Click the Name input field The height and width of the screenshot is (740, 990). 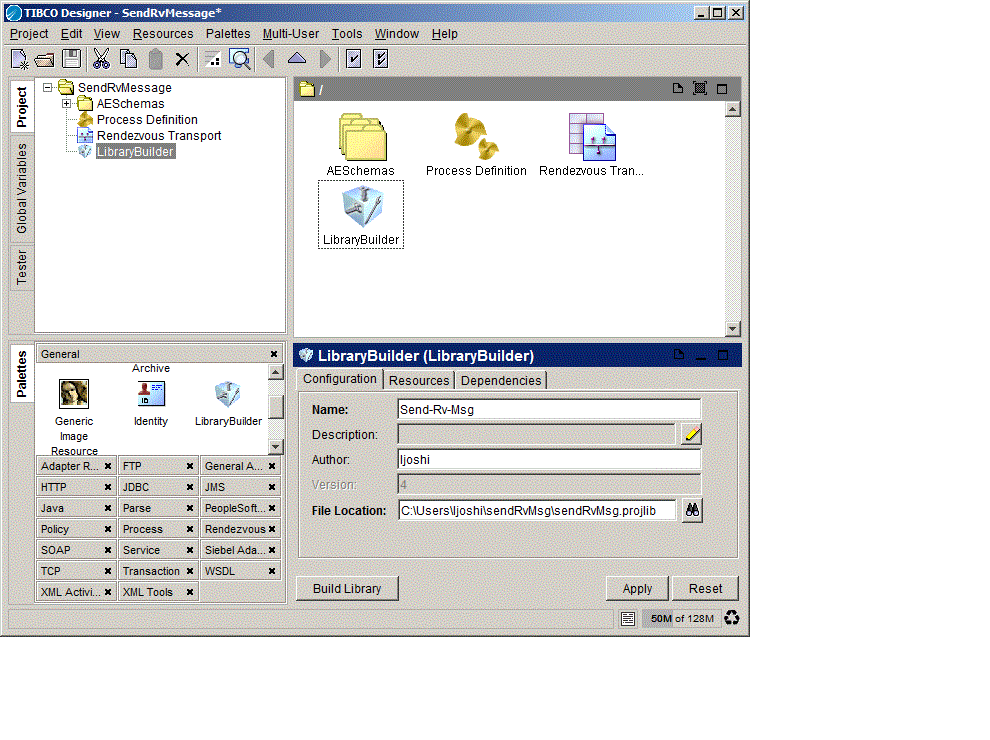(549, 409)
